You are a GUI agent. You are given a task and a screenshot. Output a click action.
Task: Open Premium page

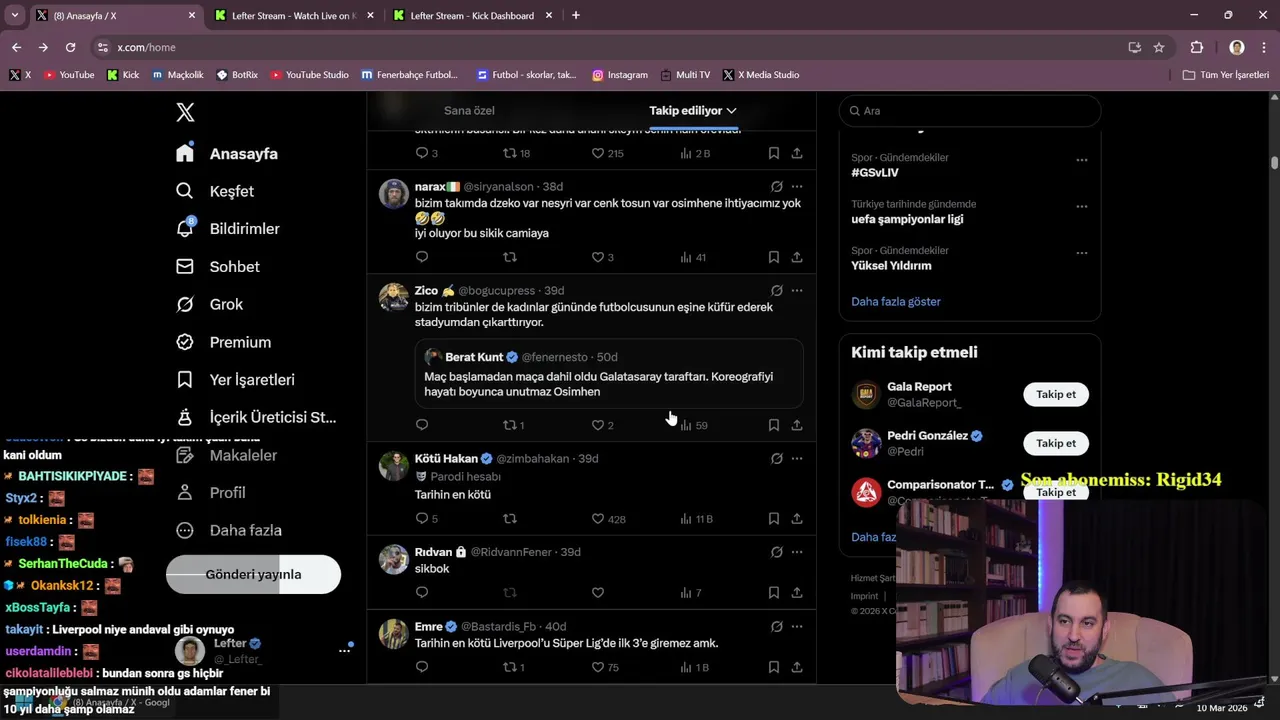(223, 342)
